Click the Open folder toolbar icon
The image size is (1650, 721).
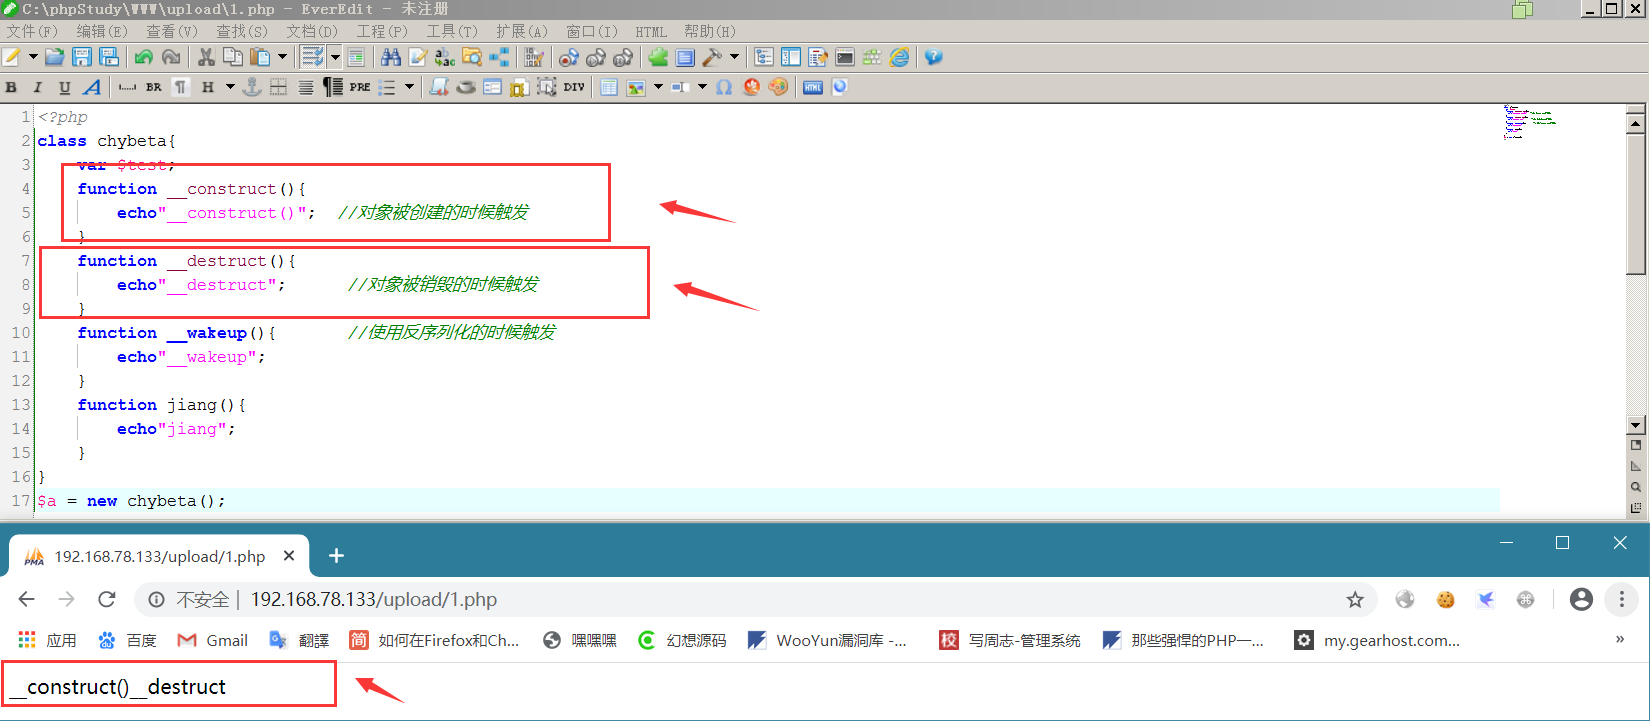(x=55, y=57)
